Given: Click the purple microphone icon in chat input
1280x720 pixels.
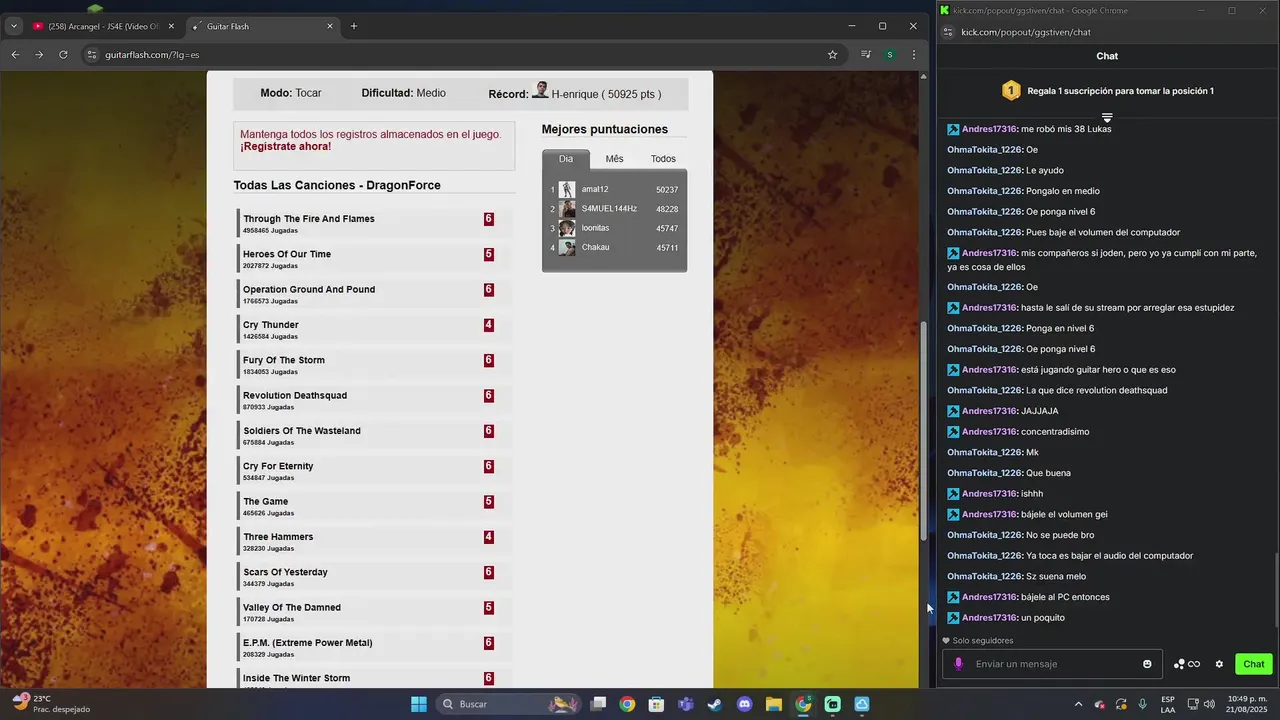Looking at the screenshot, I should pos(958,664).
